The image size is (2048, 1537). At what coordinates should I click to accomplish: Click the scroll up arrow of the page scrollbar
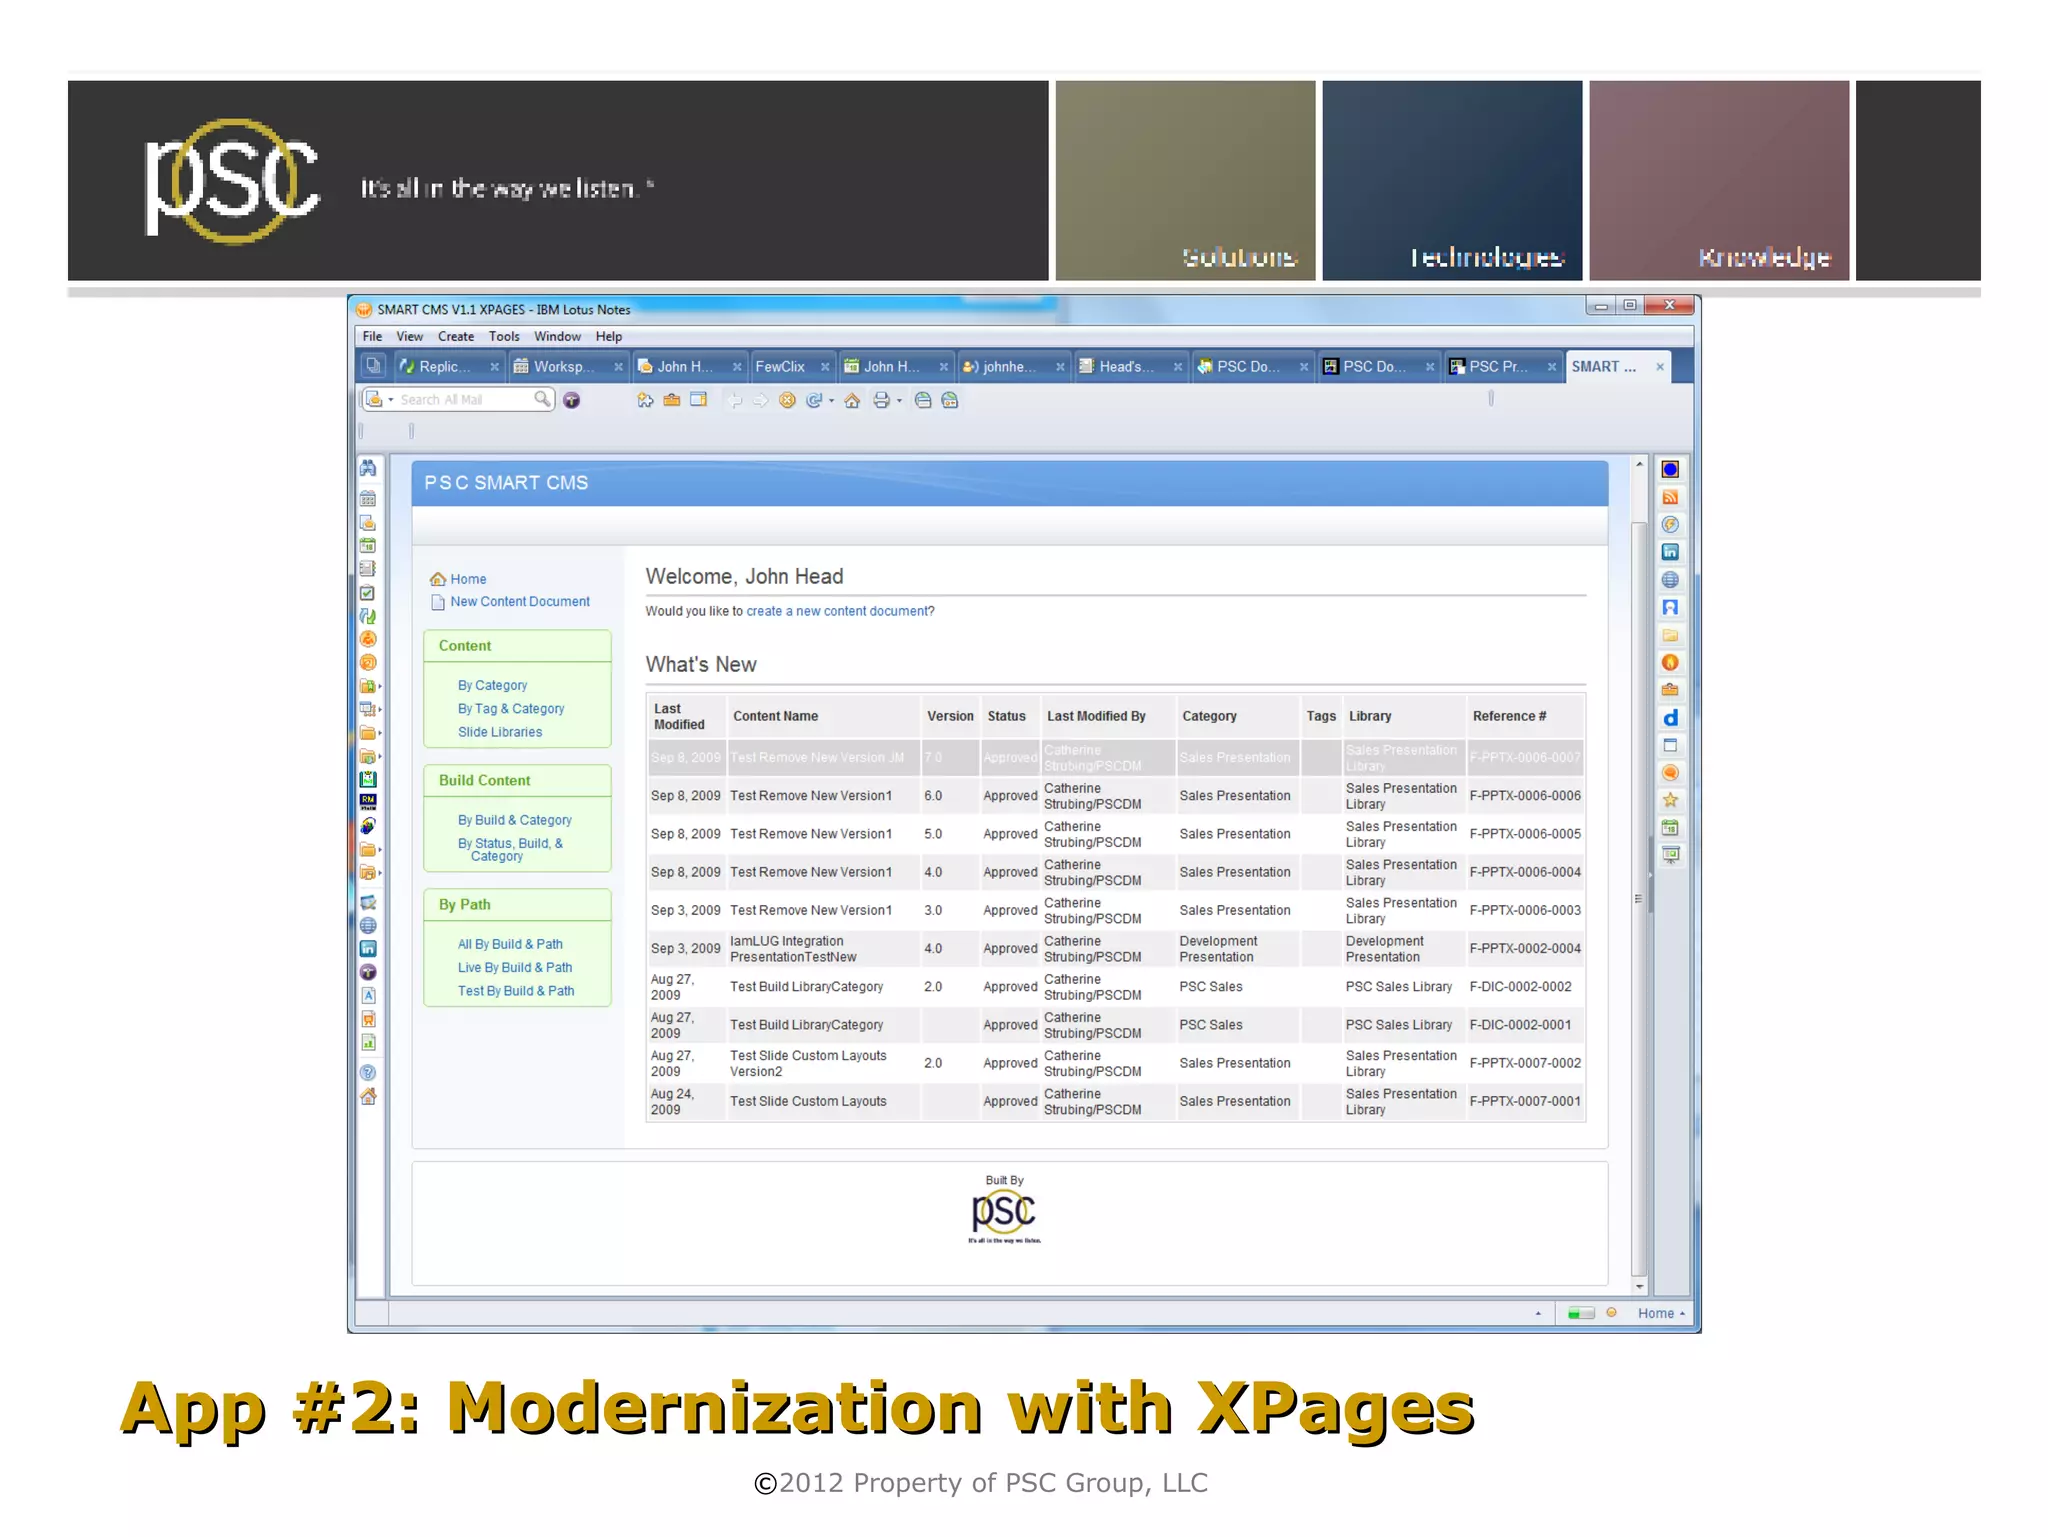click(1639, 464)
